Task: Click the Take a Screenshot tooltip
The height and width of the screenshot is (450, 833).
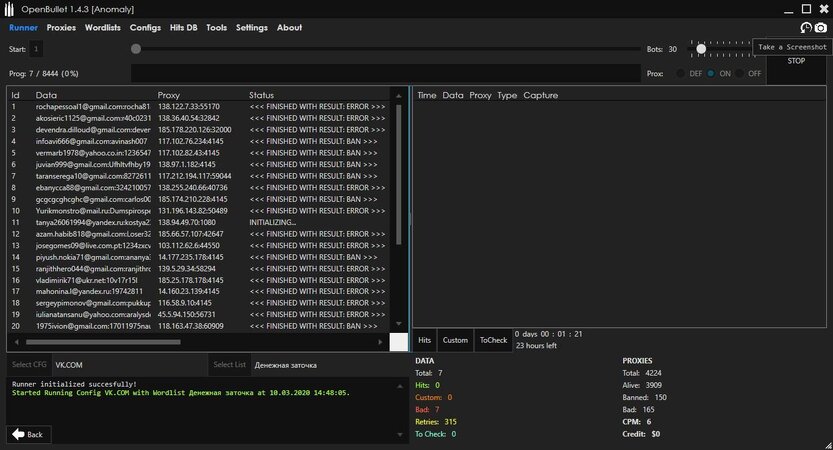Action: [x=792, y=47]
